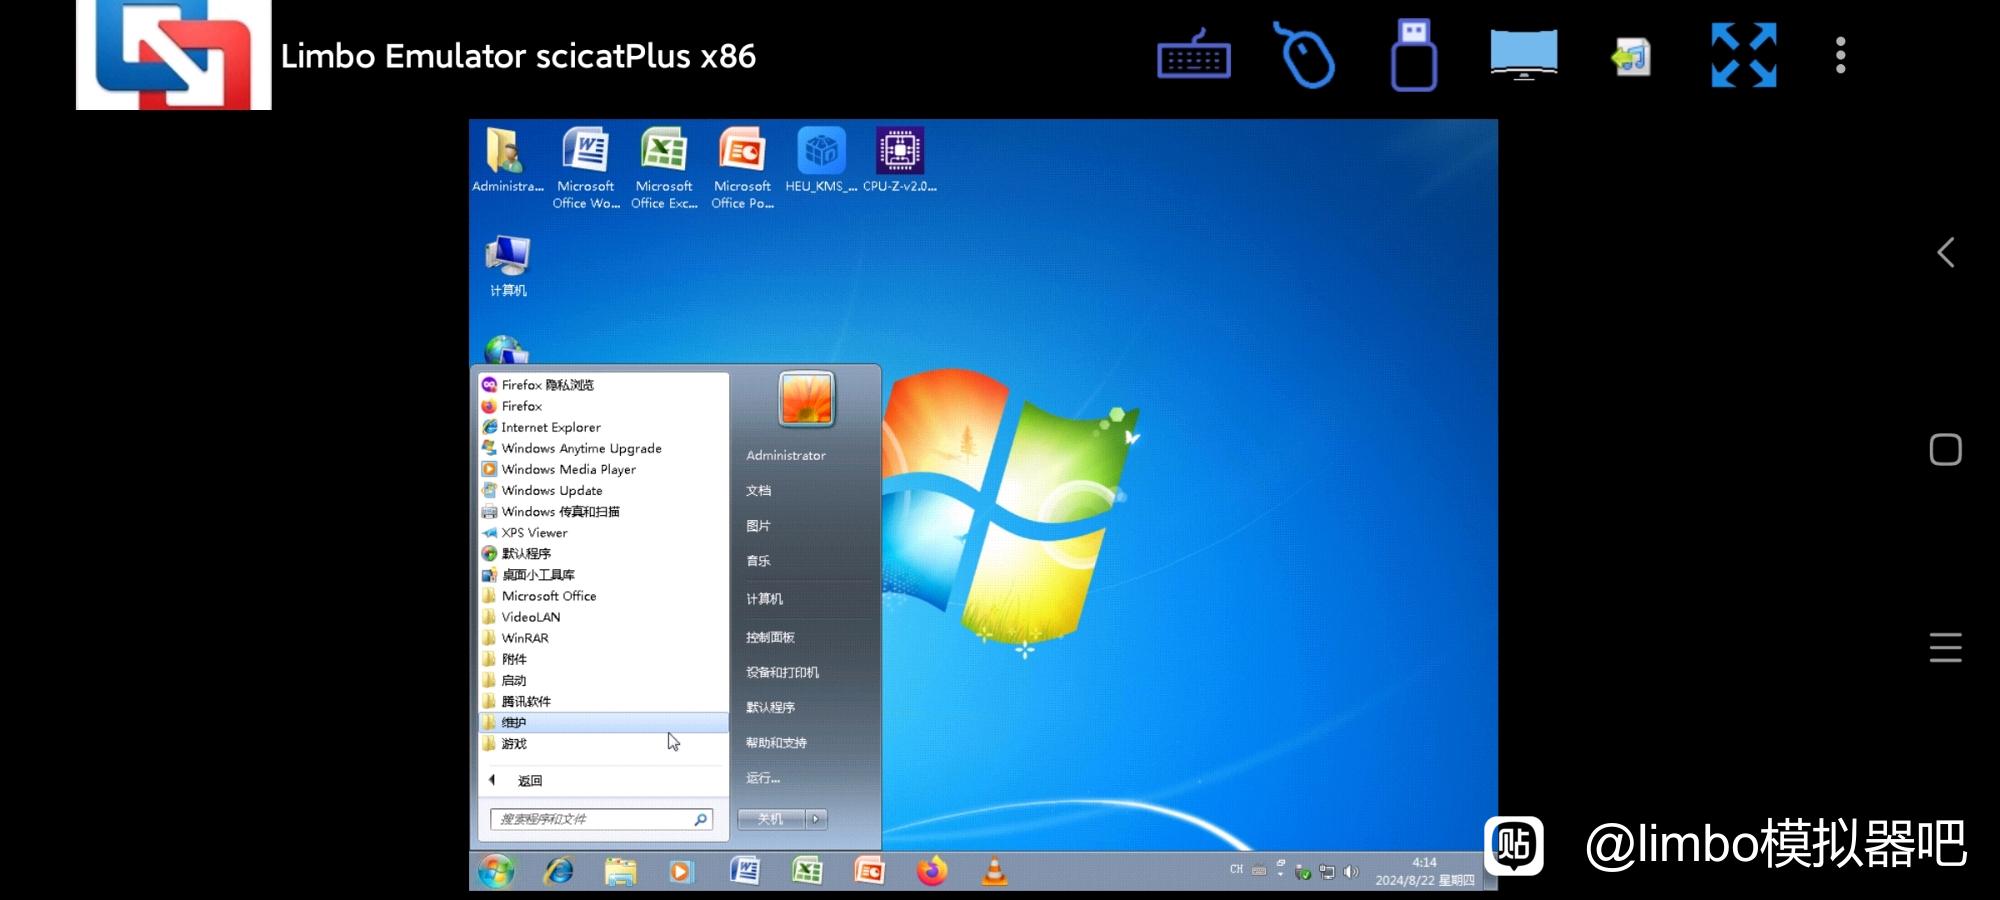
Task: Expand the 游戏 folder
Action: pos(603,743)
